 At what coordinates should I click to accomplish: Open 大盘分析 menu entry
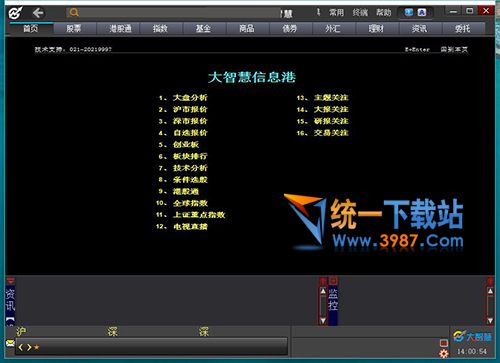(x=190, y=98)
